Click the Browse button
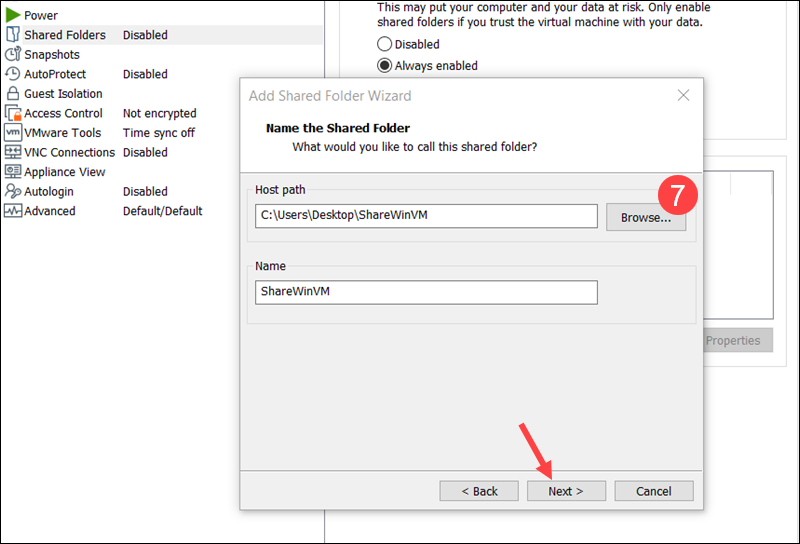The image size is (800, 544). pos(645,217)
